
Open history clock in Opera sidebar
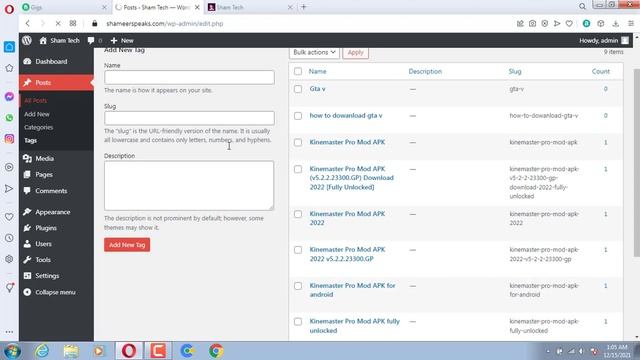pyautogui.click(x=9, y=238)
